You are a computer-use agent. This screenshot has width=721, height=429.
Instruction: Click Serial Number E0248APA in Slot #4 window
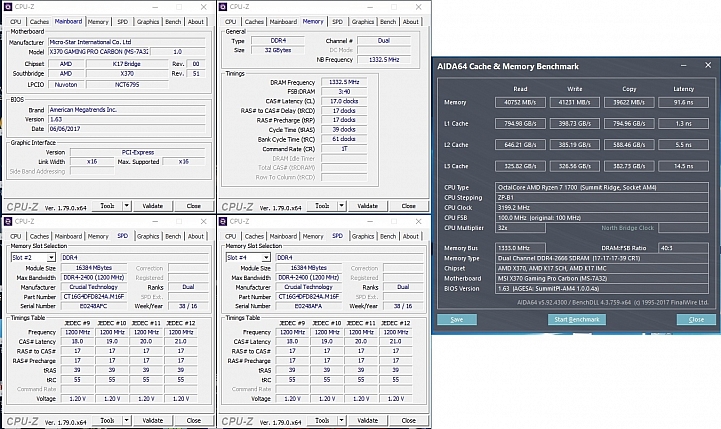[x=309, y=306]
